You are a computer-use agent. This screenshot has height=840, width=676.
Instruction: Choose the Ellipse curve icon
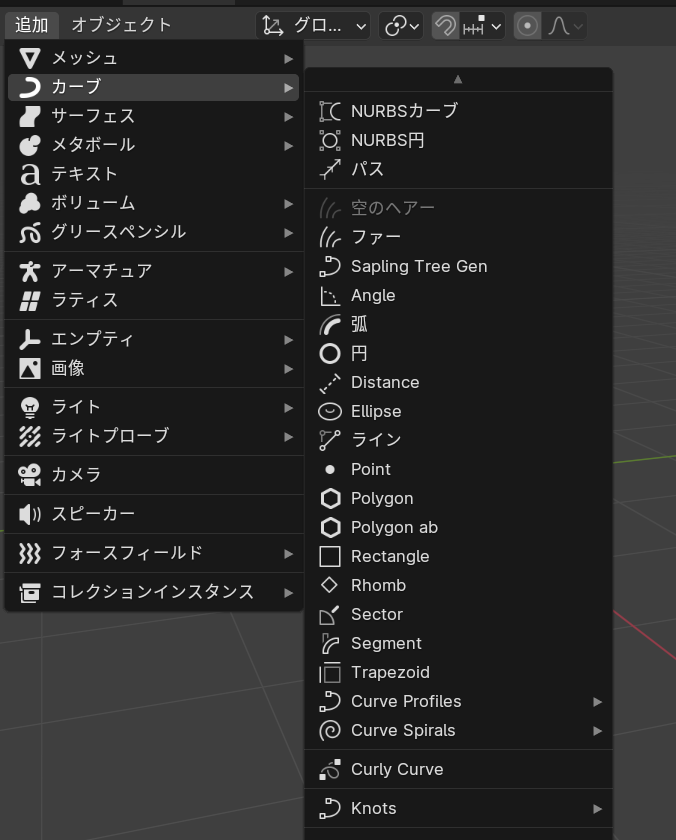(330, 412)
